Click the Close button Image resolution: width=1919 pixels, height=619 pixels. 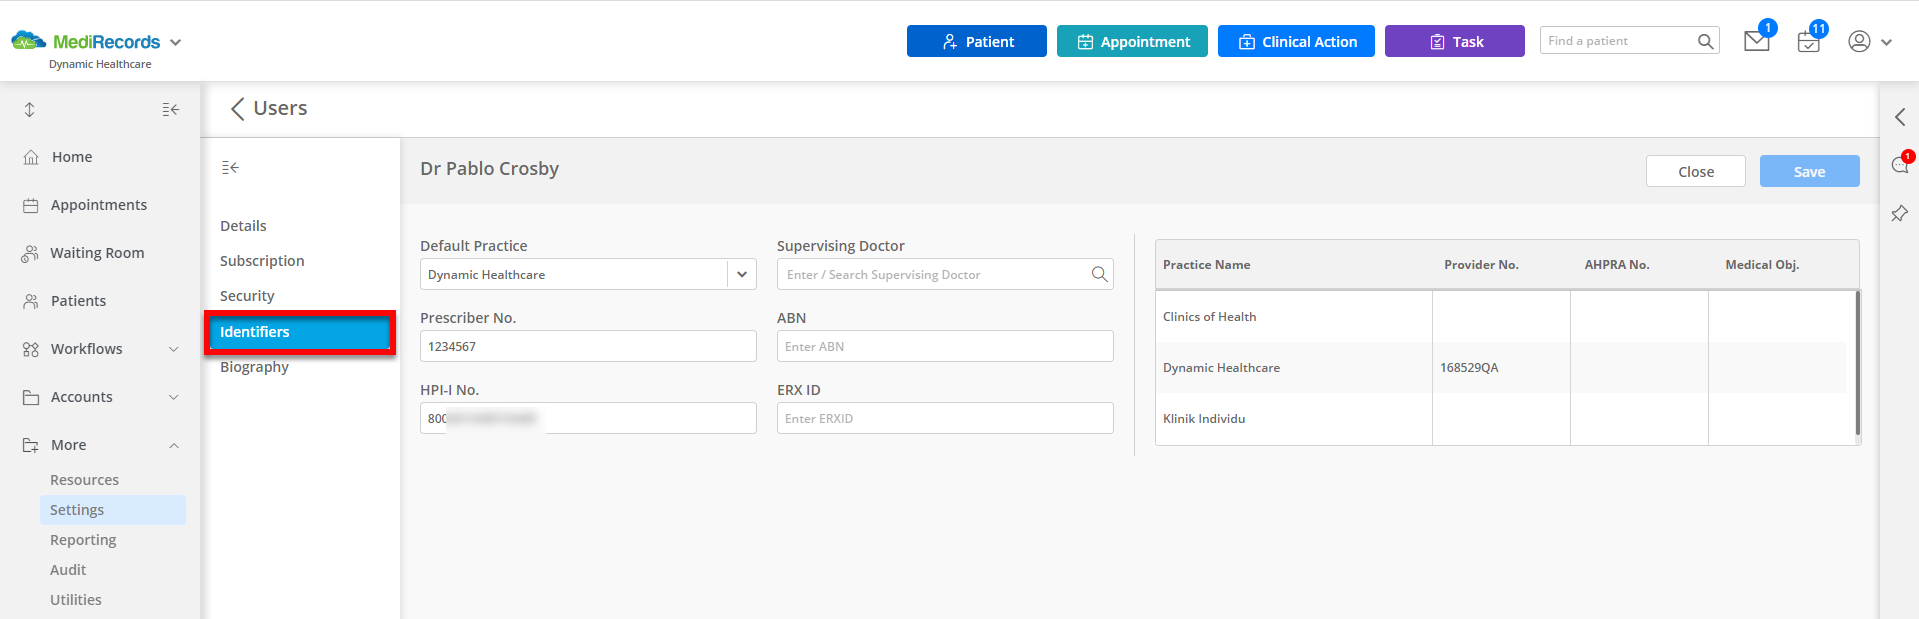pyautogui.click(x=1696, y=171)
